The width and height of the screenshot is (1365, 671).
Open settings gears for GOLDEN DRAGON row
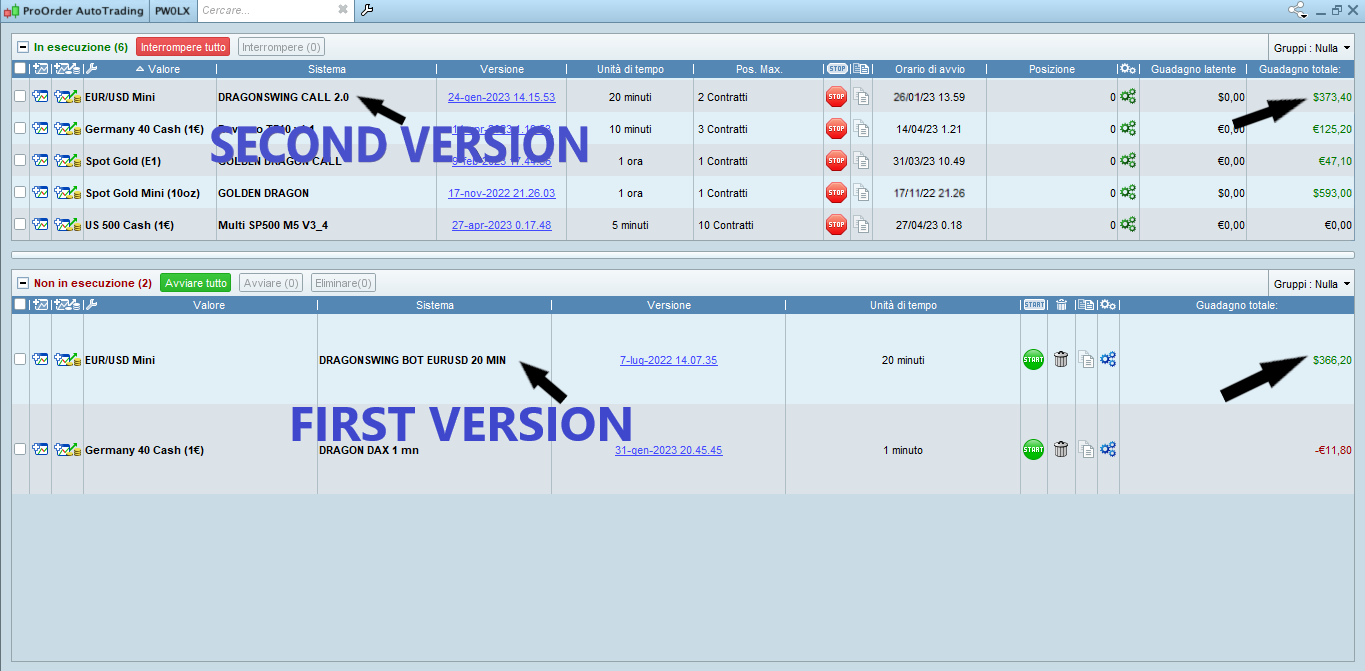point(1128,193)
